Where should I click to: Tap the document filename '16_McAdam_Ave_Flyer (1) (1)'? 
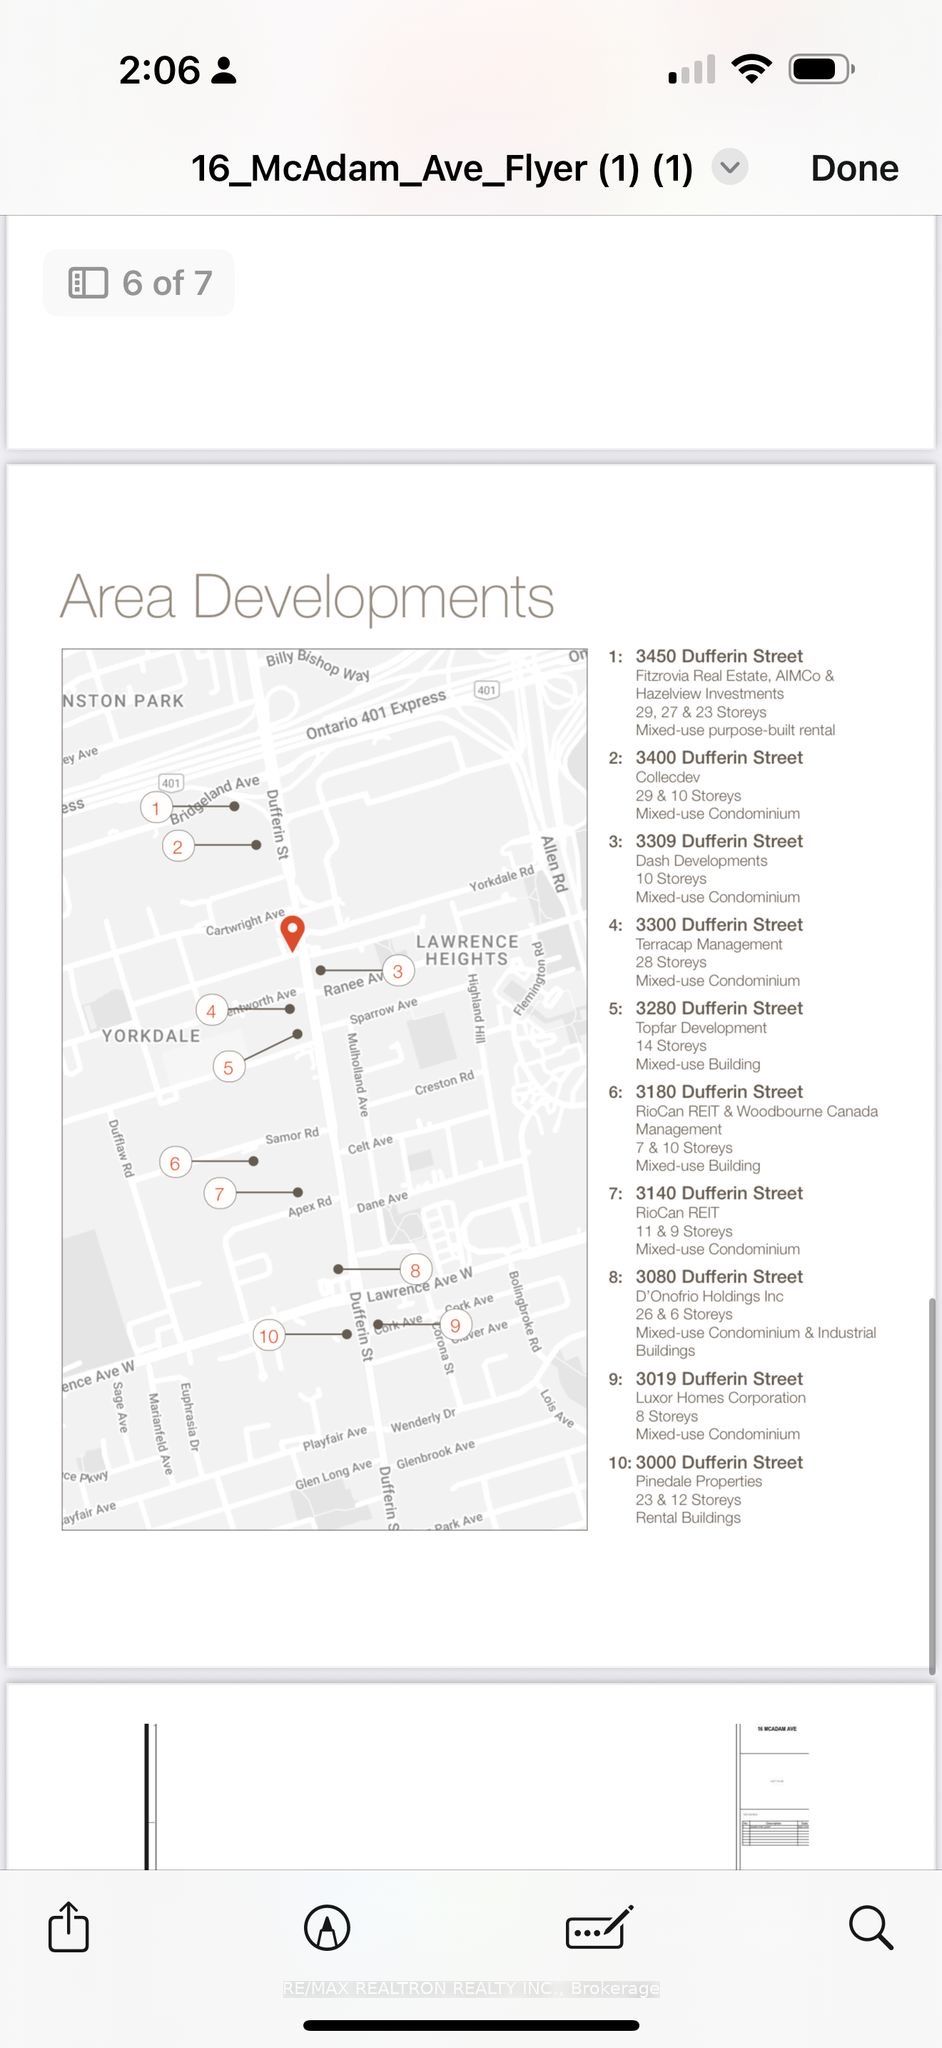pos(442,168)
